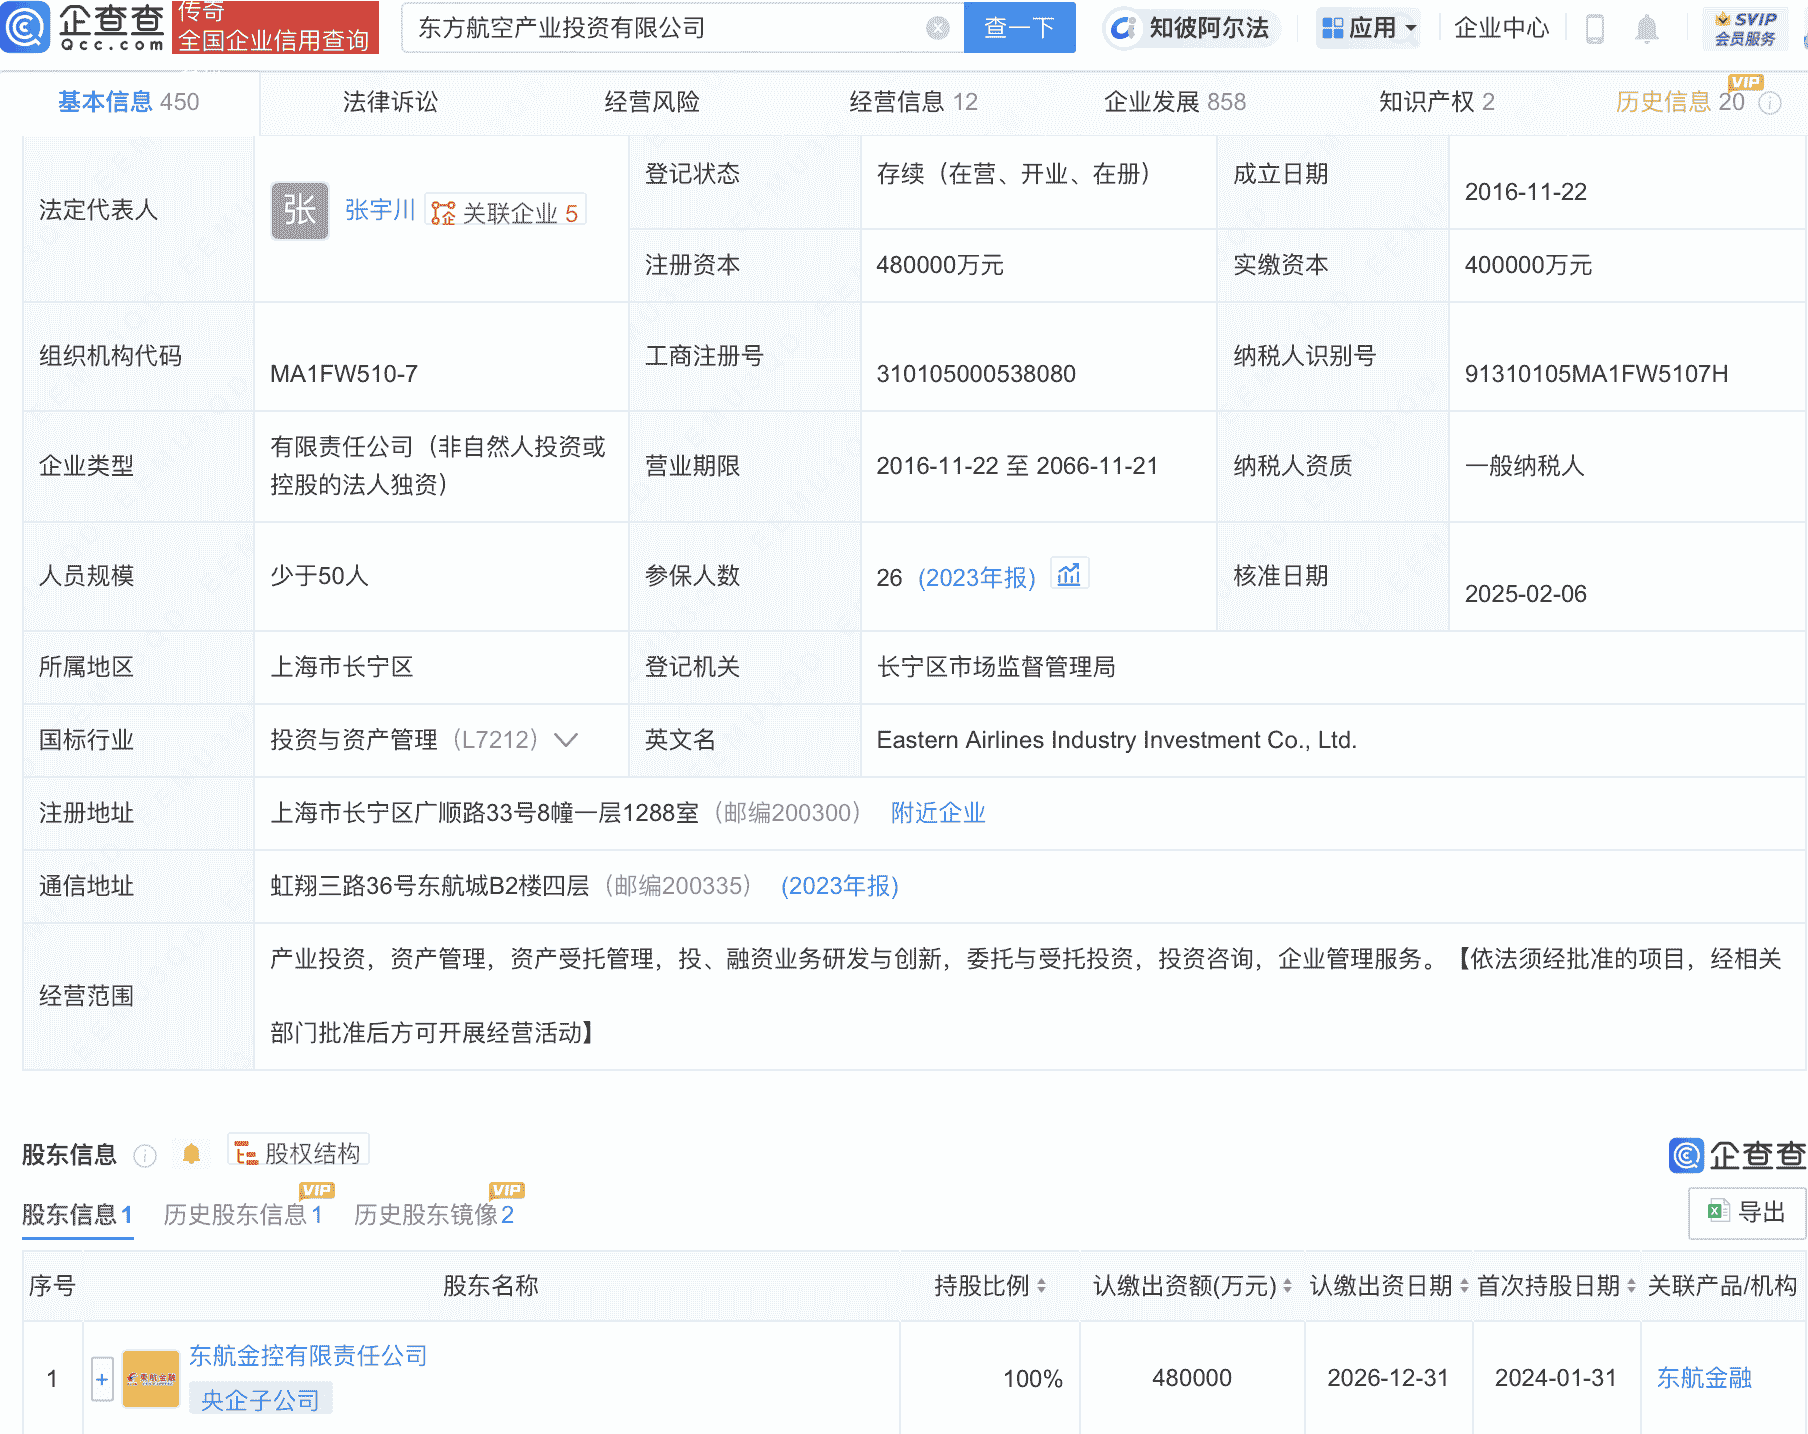Open 知彼阿尔法 via its icon
The width and height of the screenshot is (1808, 1434).
point(1124,28)
